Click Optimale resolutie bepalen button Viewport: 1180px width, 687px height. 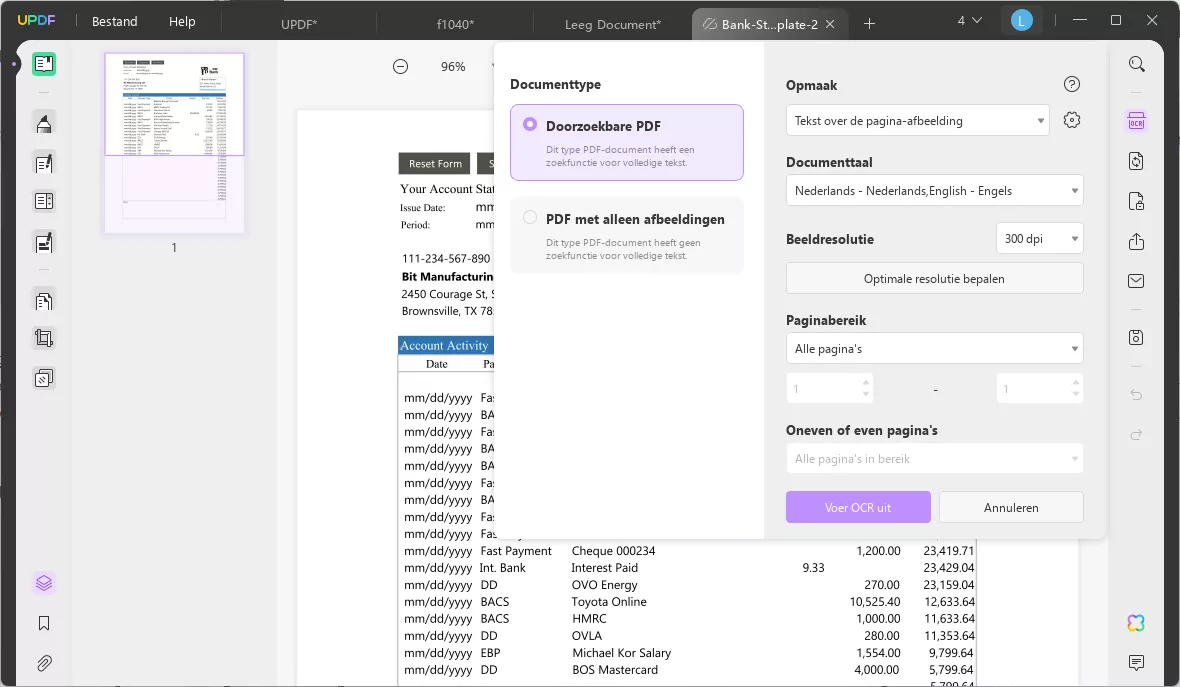[x=935, y=278]
